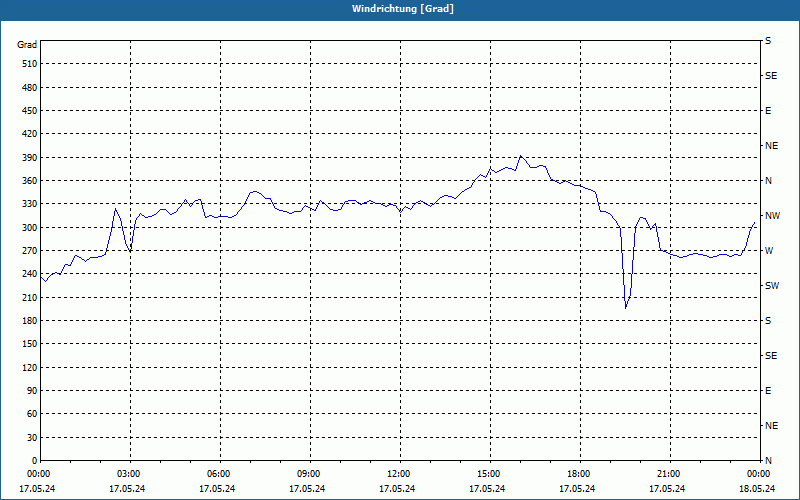Screen dimensions: 800x500
Task: Click the blue line's lowest dip near 19:30
Action: tap(626, 308)
